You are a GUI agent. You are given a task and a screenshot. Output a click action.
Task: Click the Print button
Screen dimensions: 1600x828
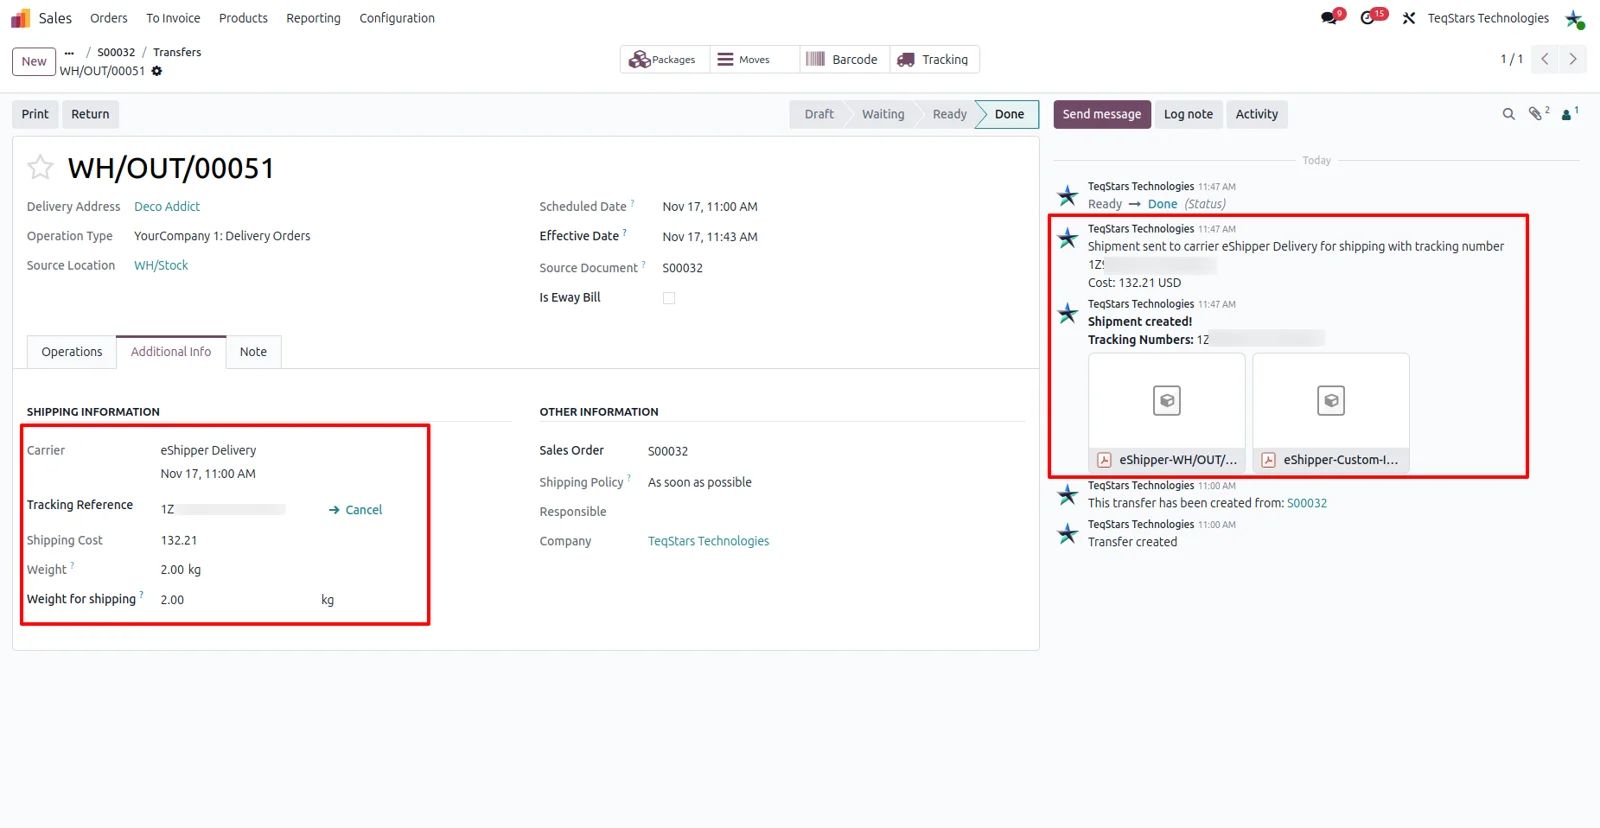[x=35, y=114]
